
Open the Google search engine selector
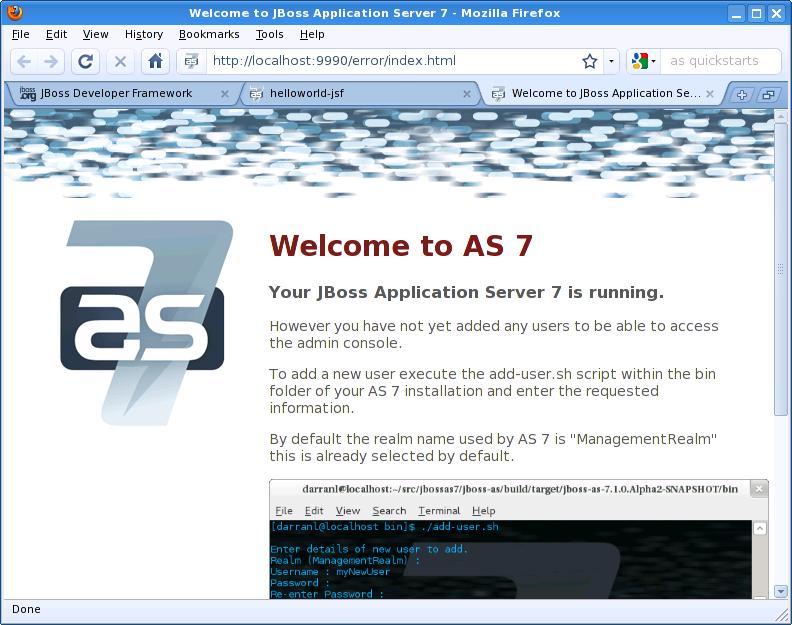point(644,62)
